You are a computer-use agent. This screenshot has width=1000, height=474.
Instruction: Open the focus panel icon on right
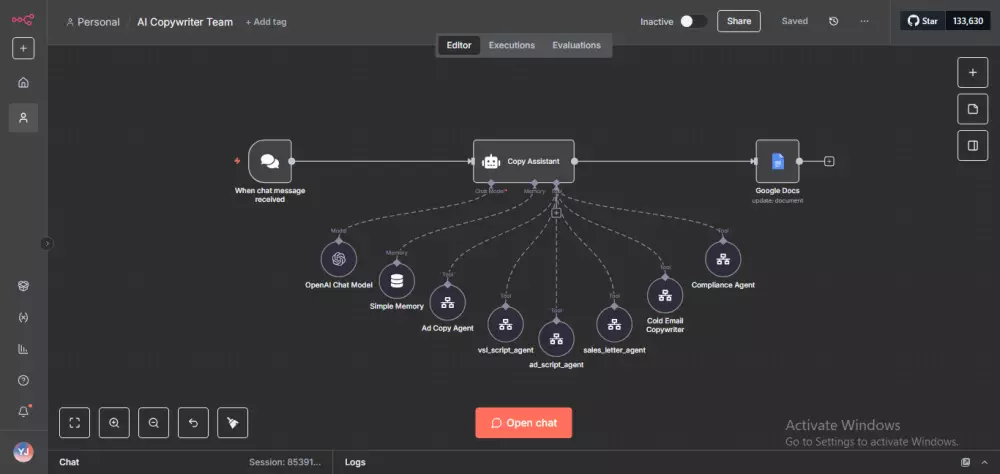pyautogui.click(x=973, y=145)
